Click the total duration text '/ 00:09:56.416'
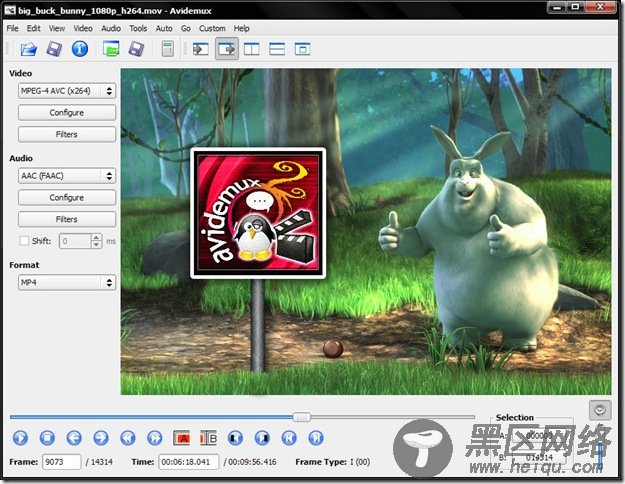The height and width of the screenshot is (484, 625). pyautogui.click(x=250, y=462)
